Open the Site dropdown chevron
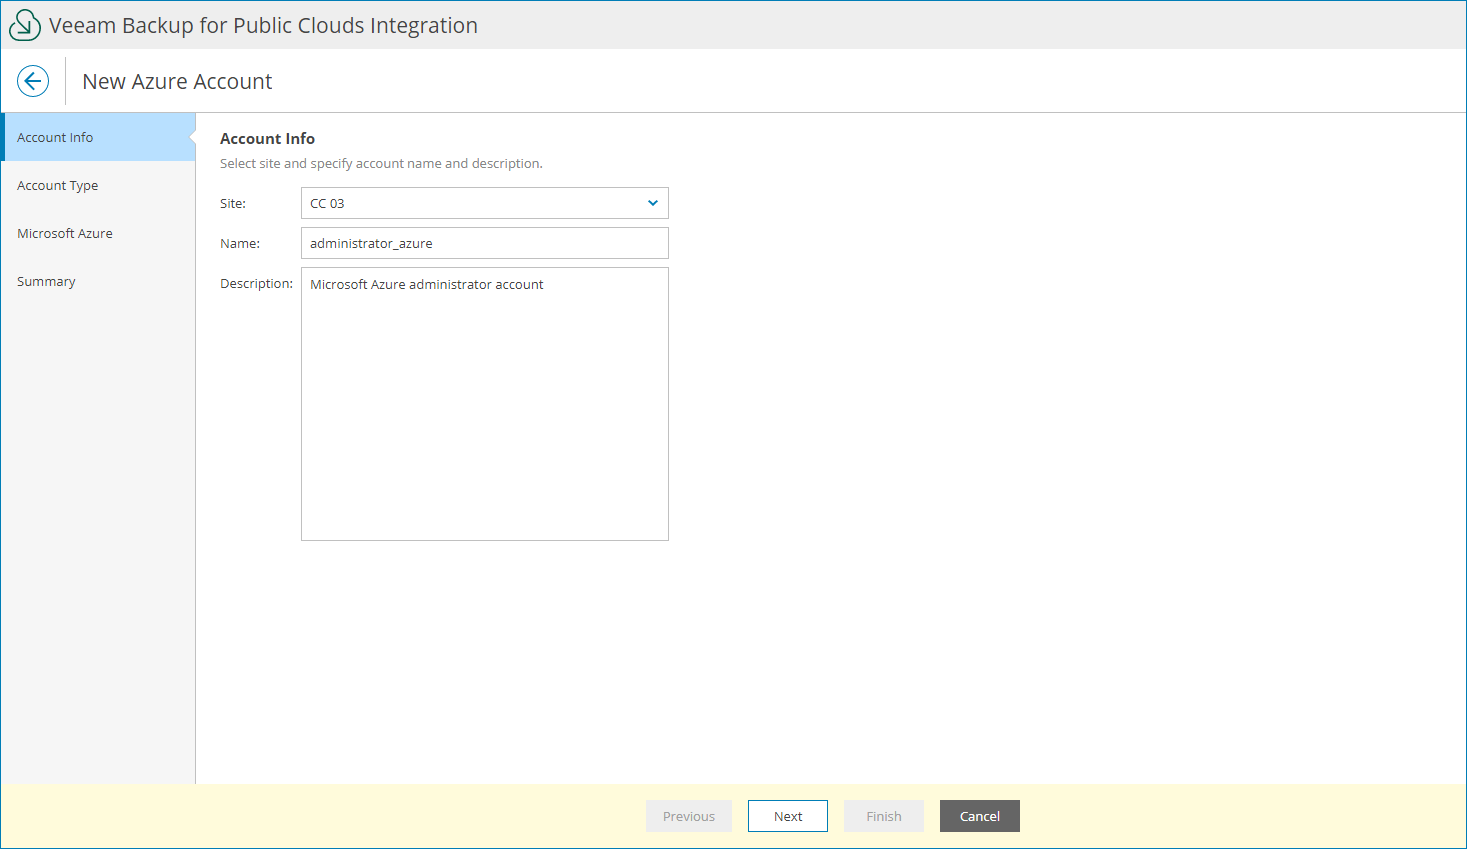This screenshot has height=849, width=1467. pos(653,202)
